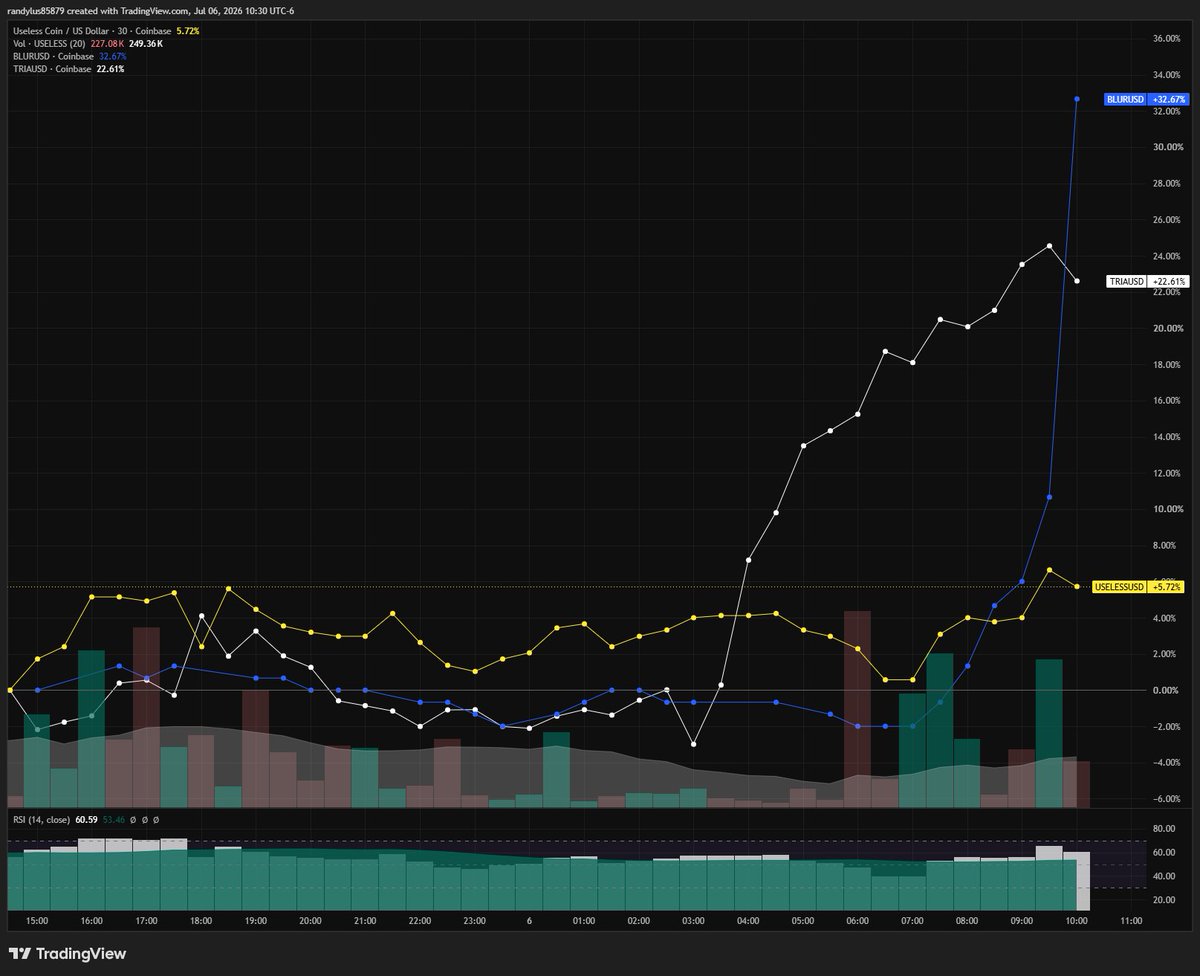Click the last BLURUSD data point at 32.67%
The image size is (1200, 976).
click(1077, 99)
